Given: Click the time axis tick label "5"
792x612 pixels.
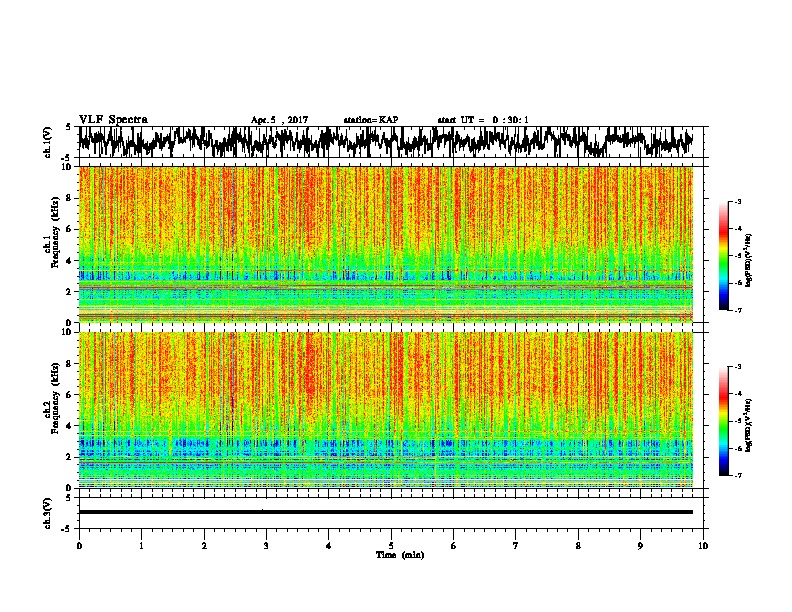Looking at the screenshot, I should [x=391, y=546].
